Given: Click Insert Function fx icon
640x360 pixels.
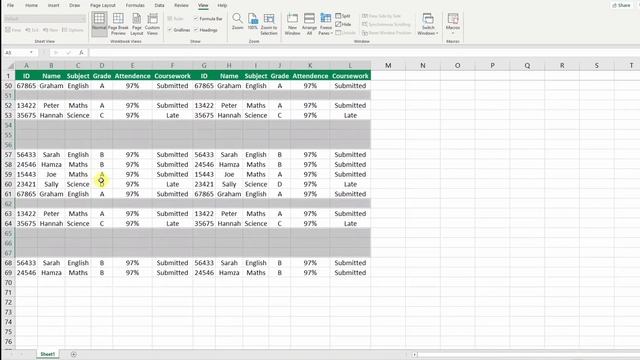Looking at the screenshot, I should coord(81,53).
